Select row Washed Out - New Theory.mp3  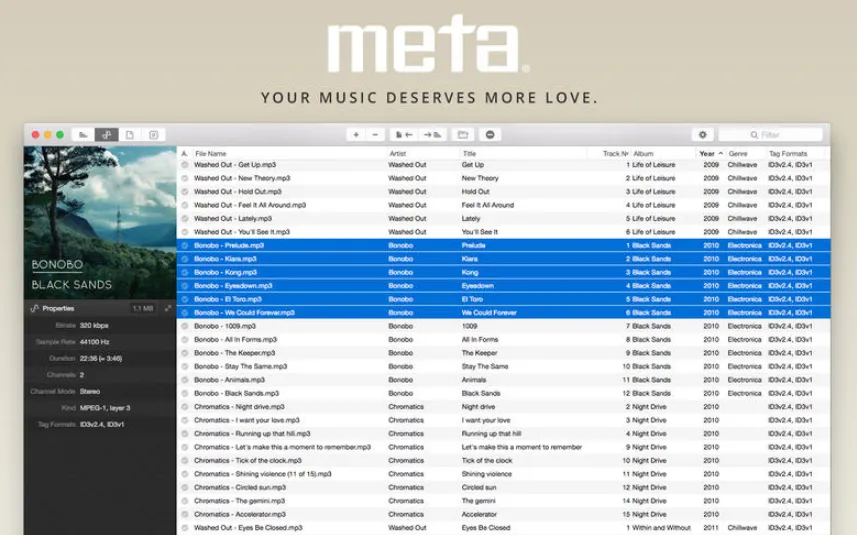click(503, 178)
